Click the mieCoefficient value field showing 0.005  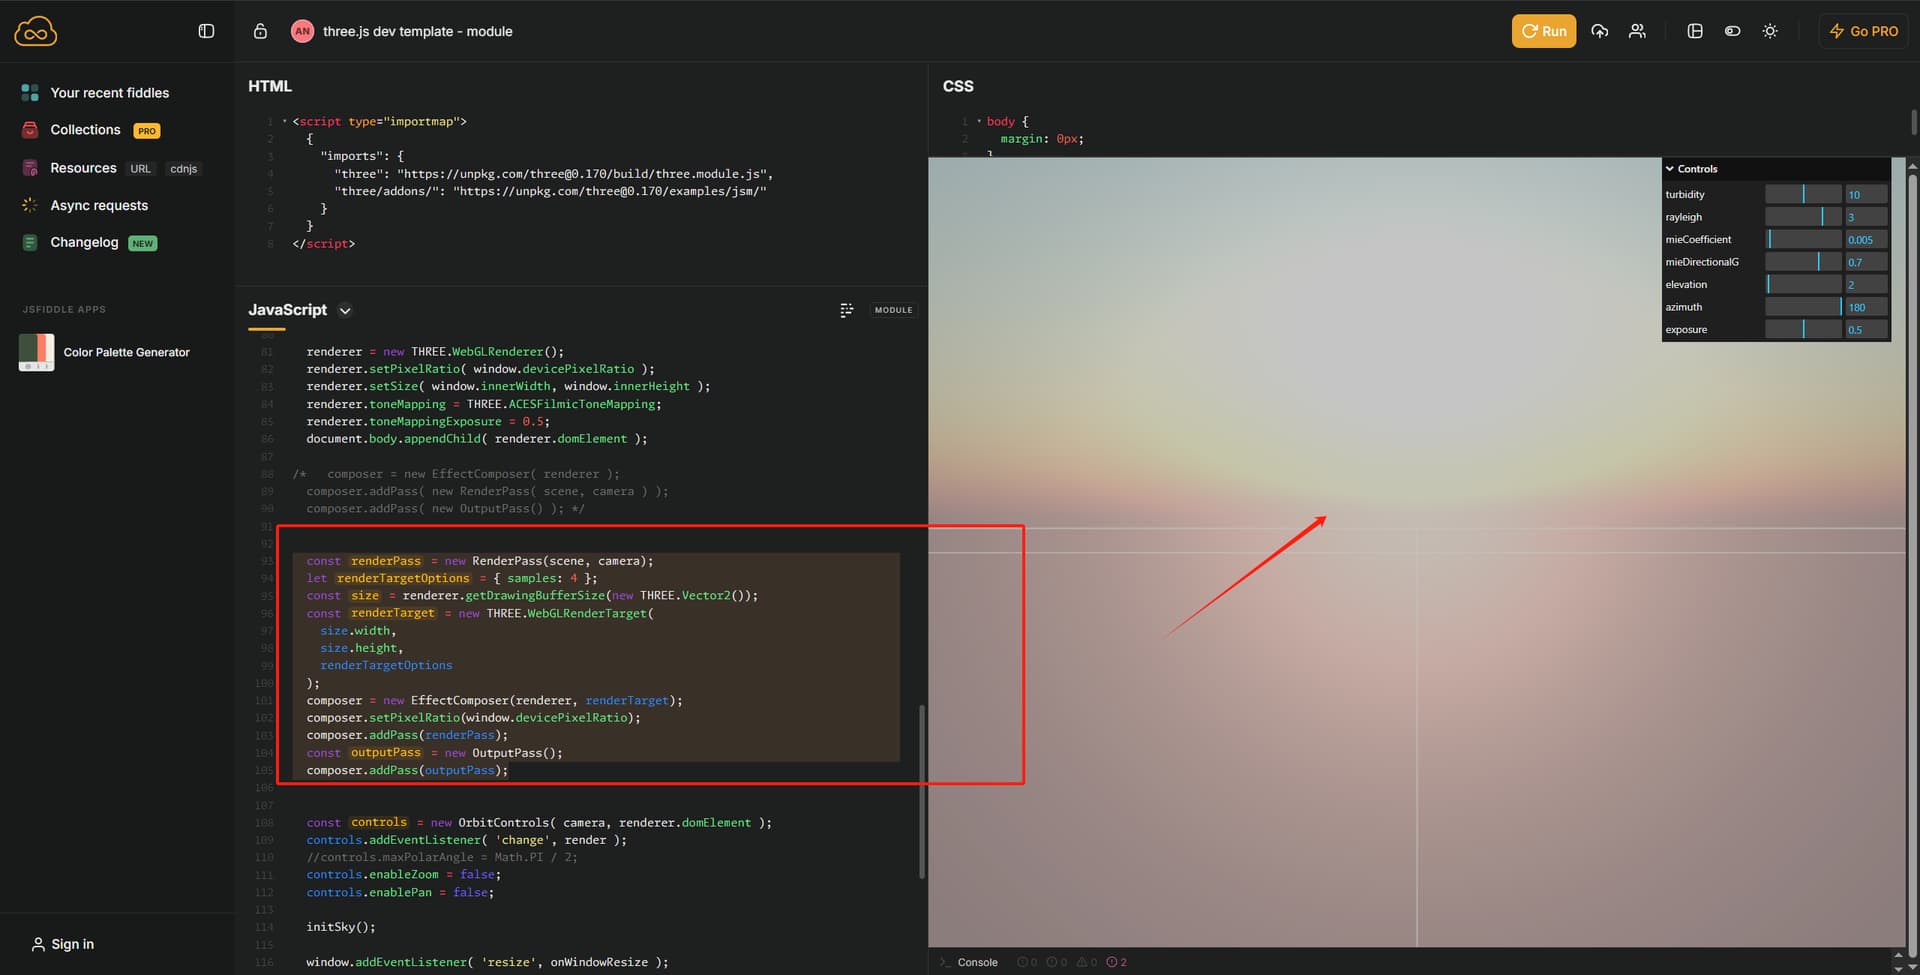click(1866, 239)
